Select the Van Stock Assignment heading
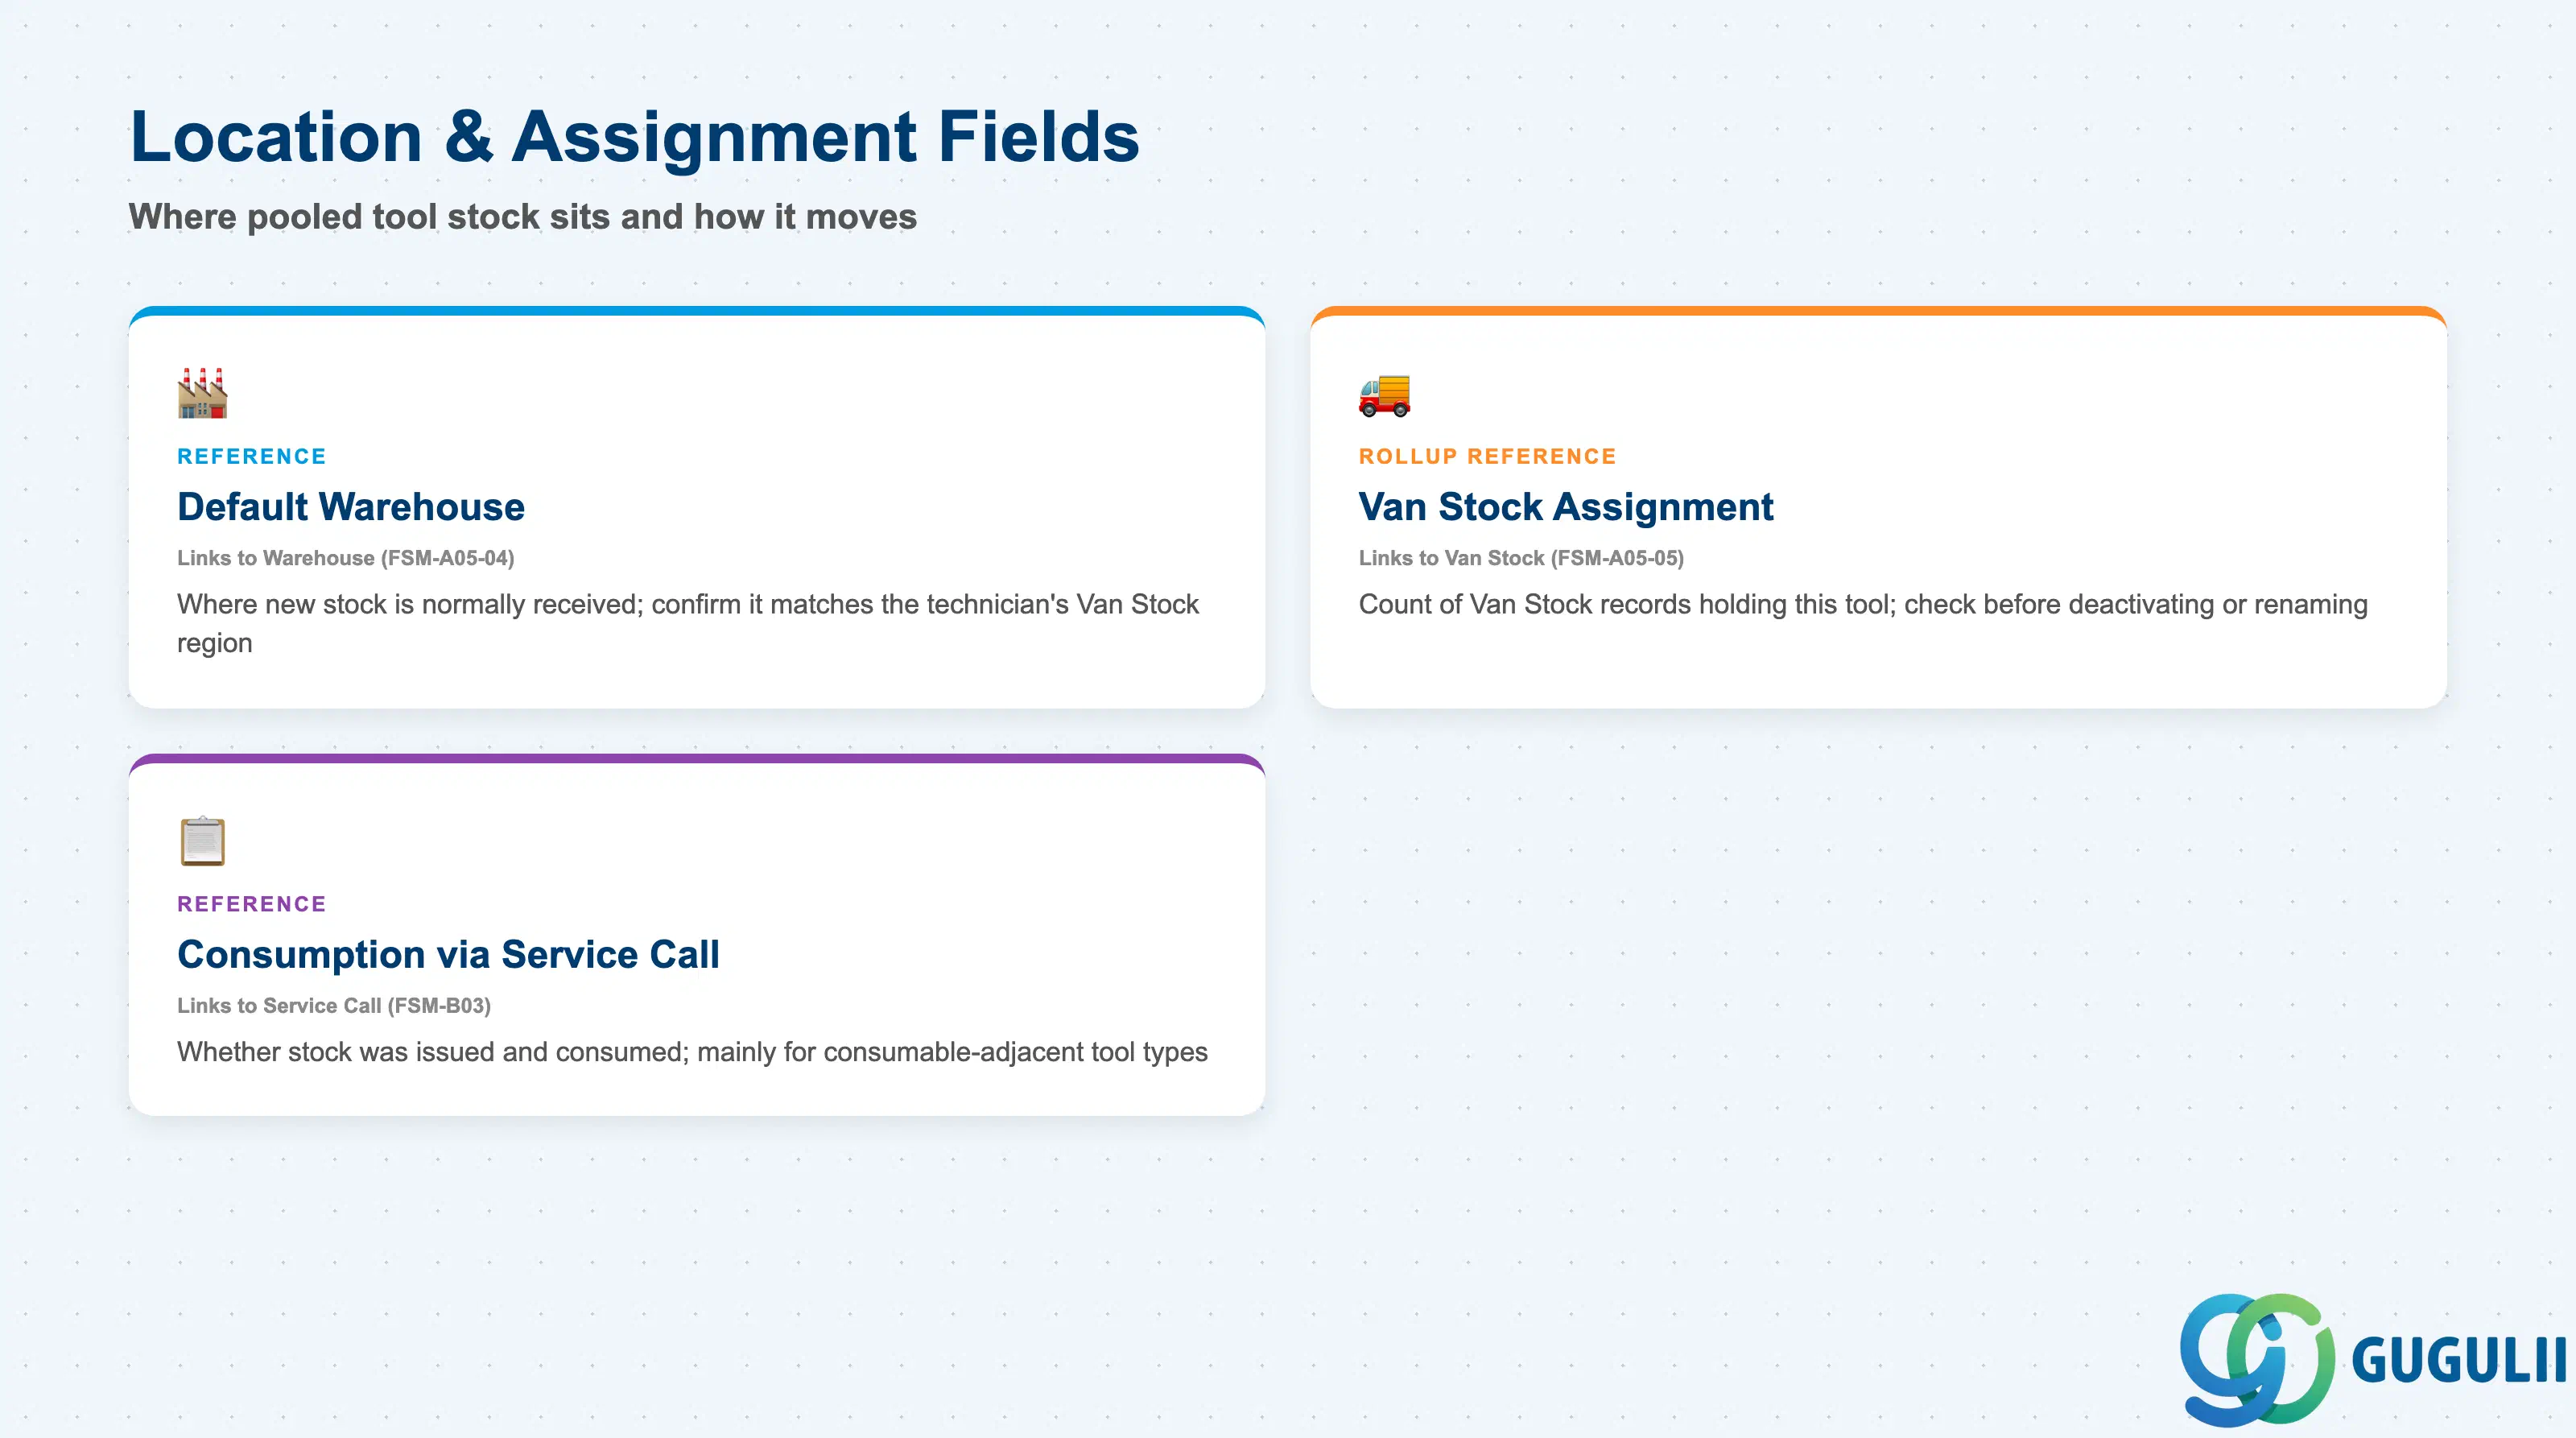Screen dimensions: 2576x1438 [x=1566, y=507]
